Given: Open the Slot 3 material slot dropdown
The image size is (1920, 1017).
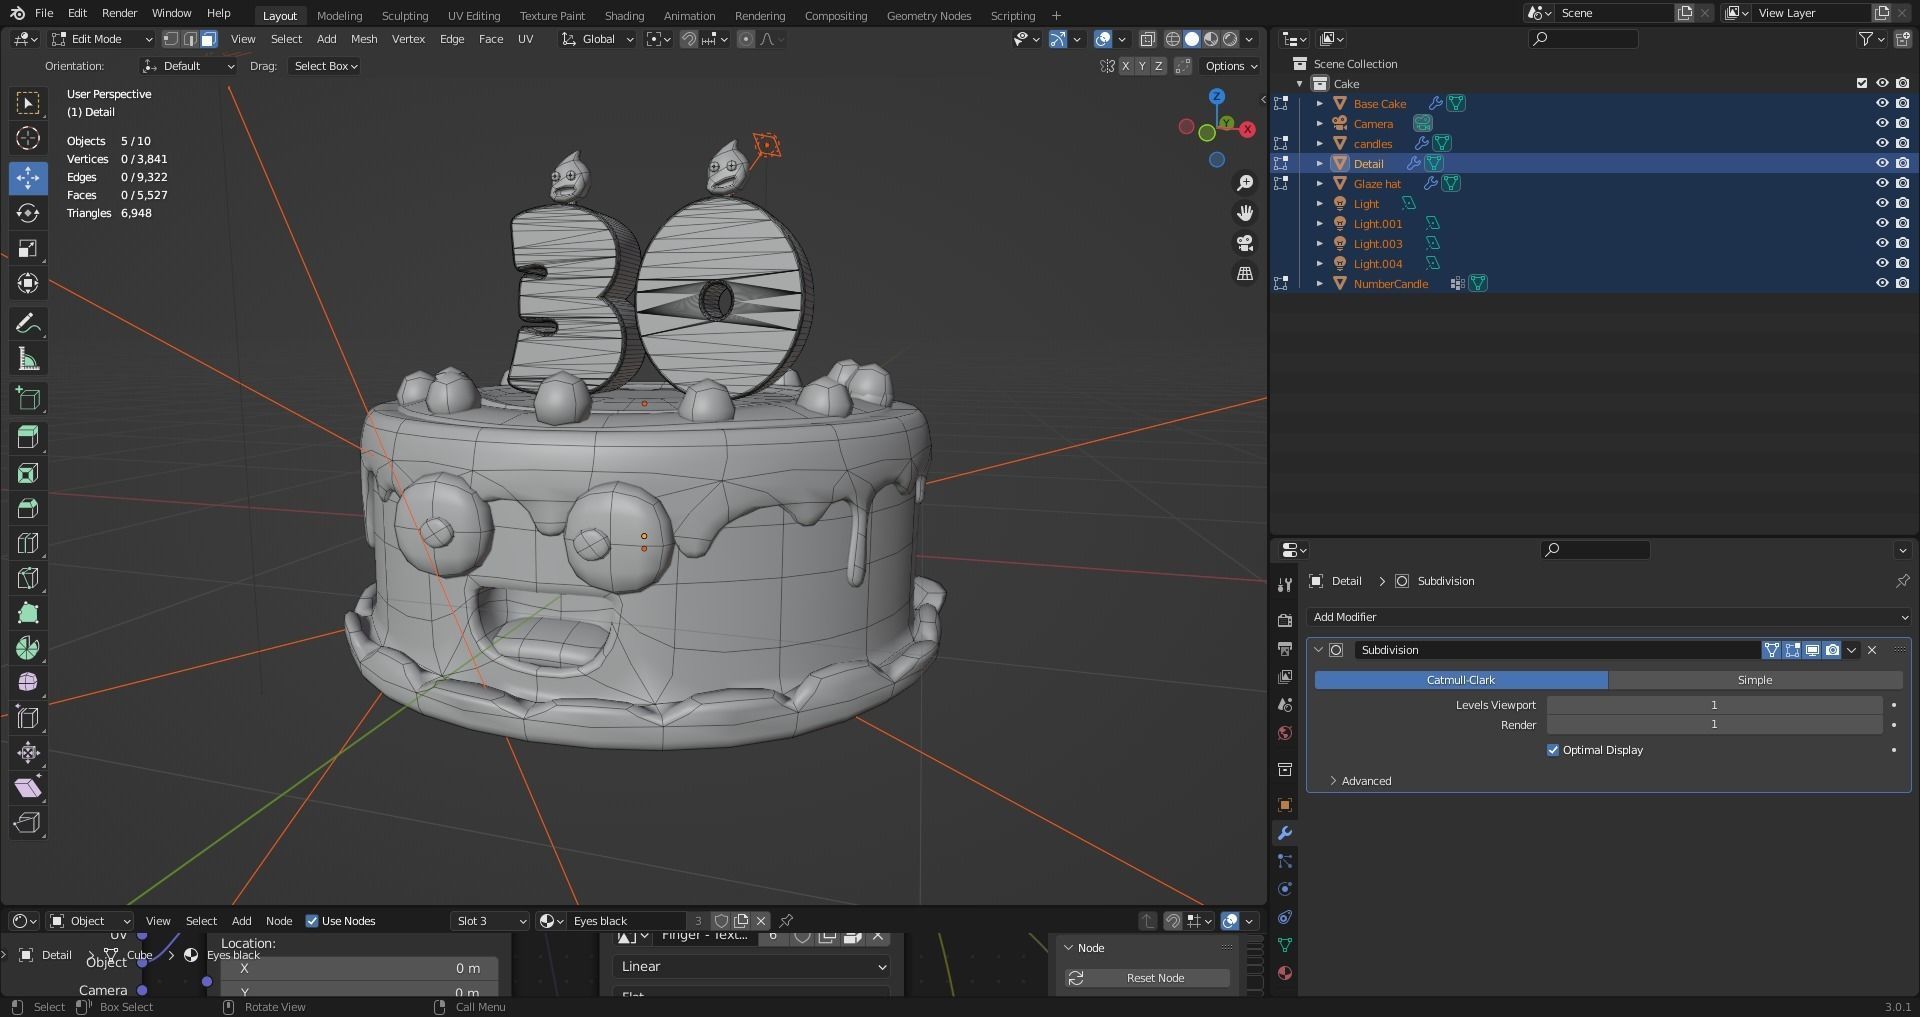Looking at the screenshot, I should pyautogui.click(x=489, y=921).
